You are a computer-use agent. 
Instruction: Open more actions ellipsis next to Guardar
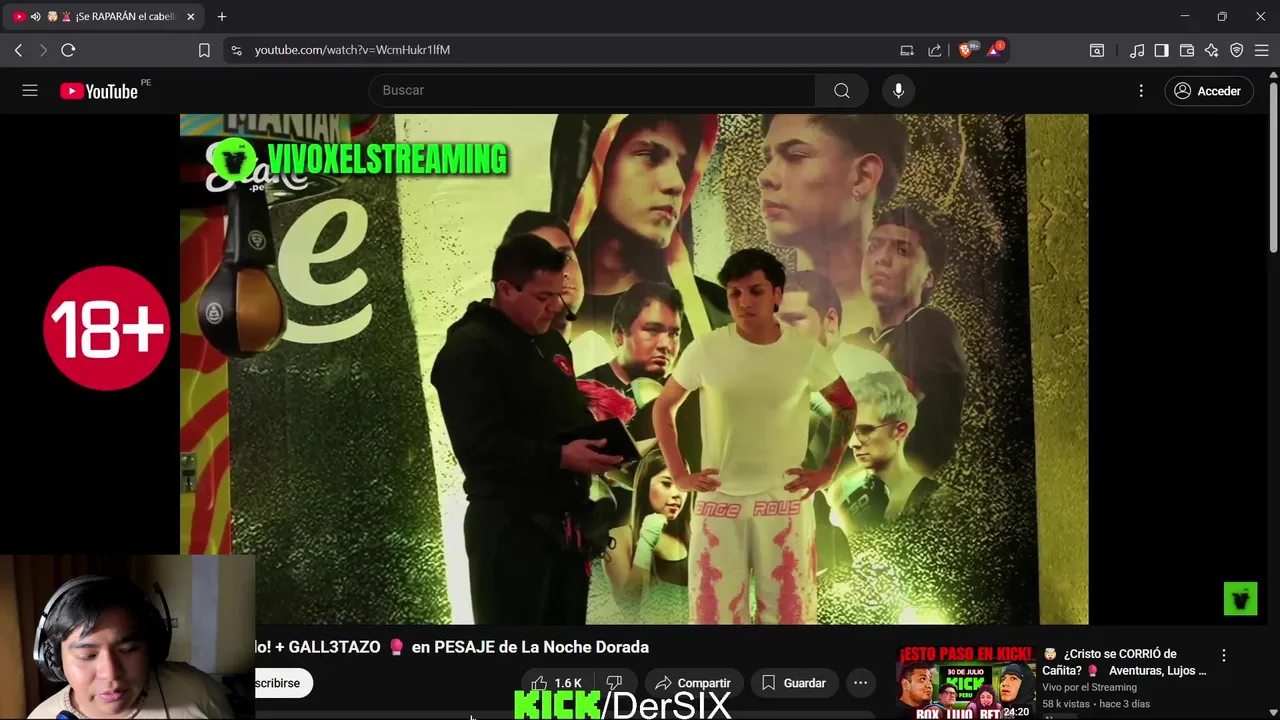pos(860,683)
